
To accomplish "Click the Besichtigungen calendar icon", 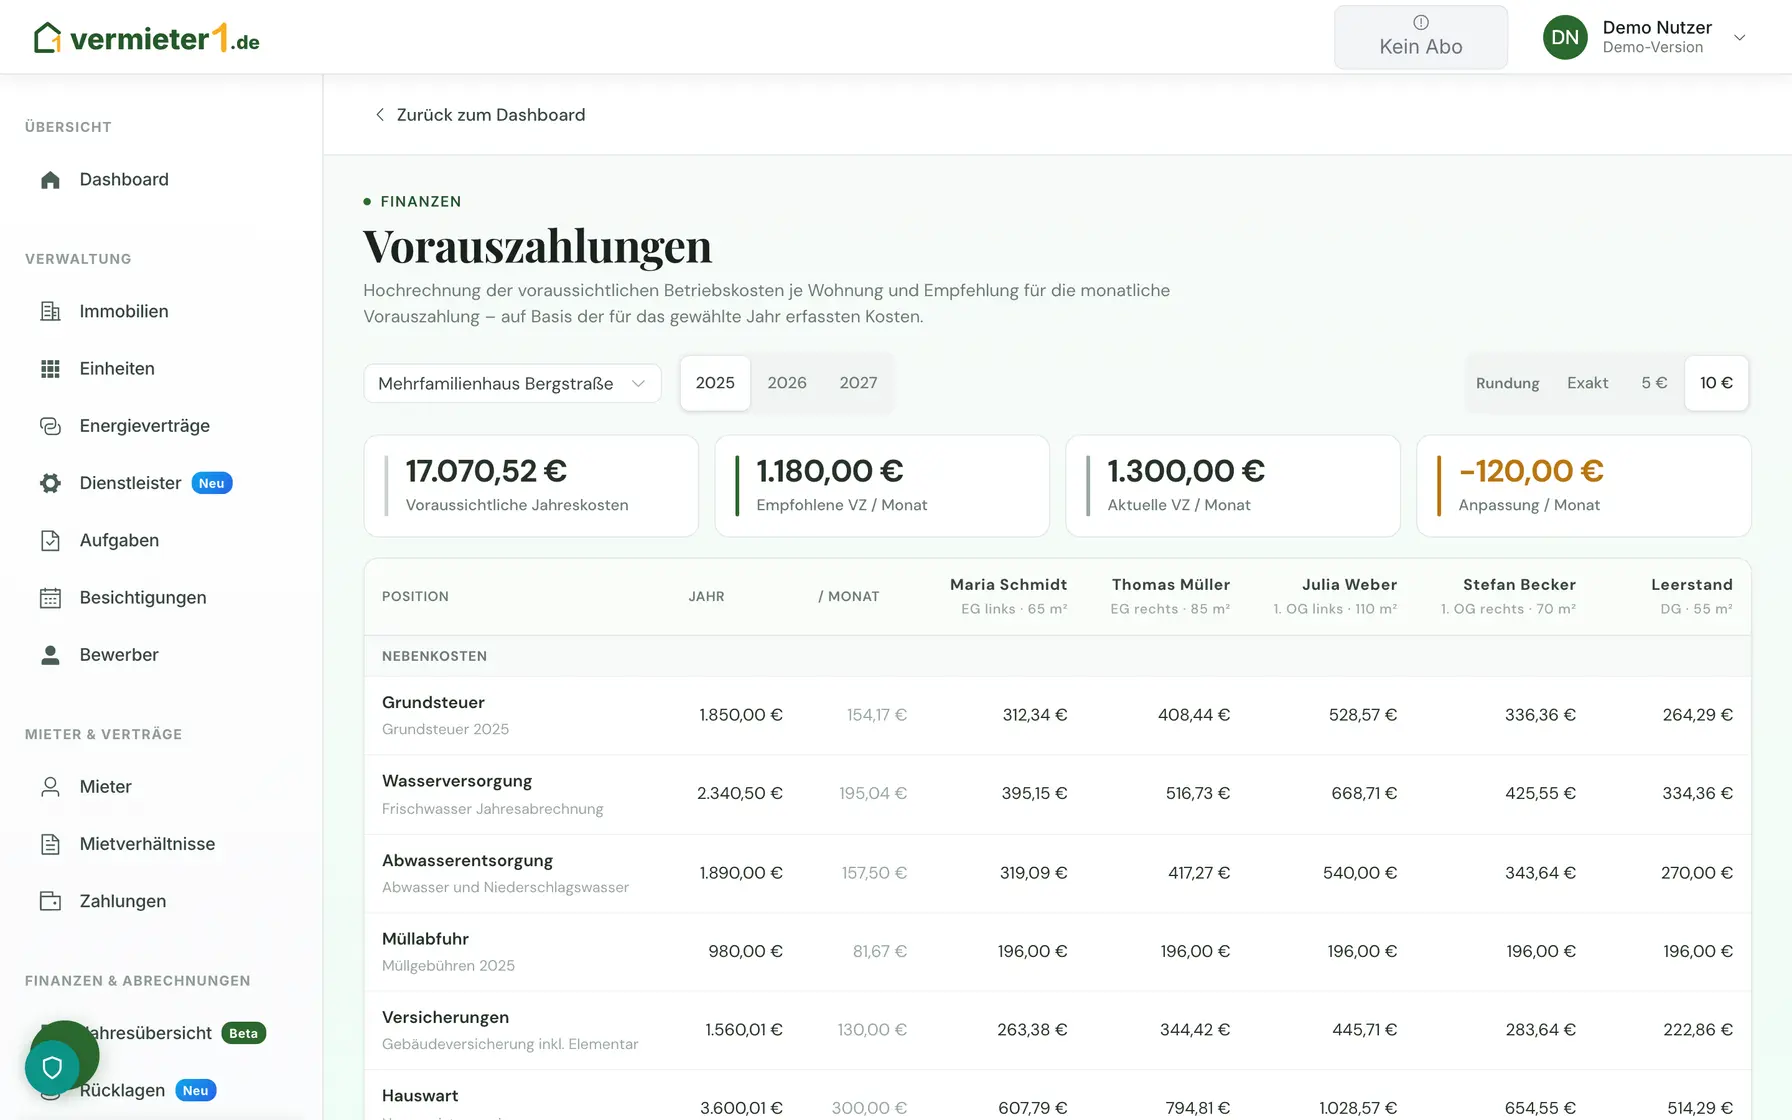I will pyautogui.click(x=50, y=598).
